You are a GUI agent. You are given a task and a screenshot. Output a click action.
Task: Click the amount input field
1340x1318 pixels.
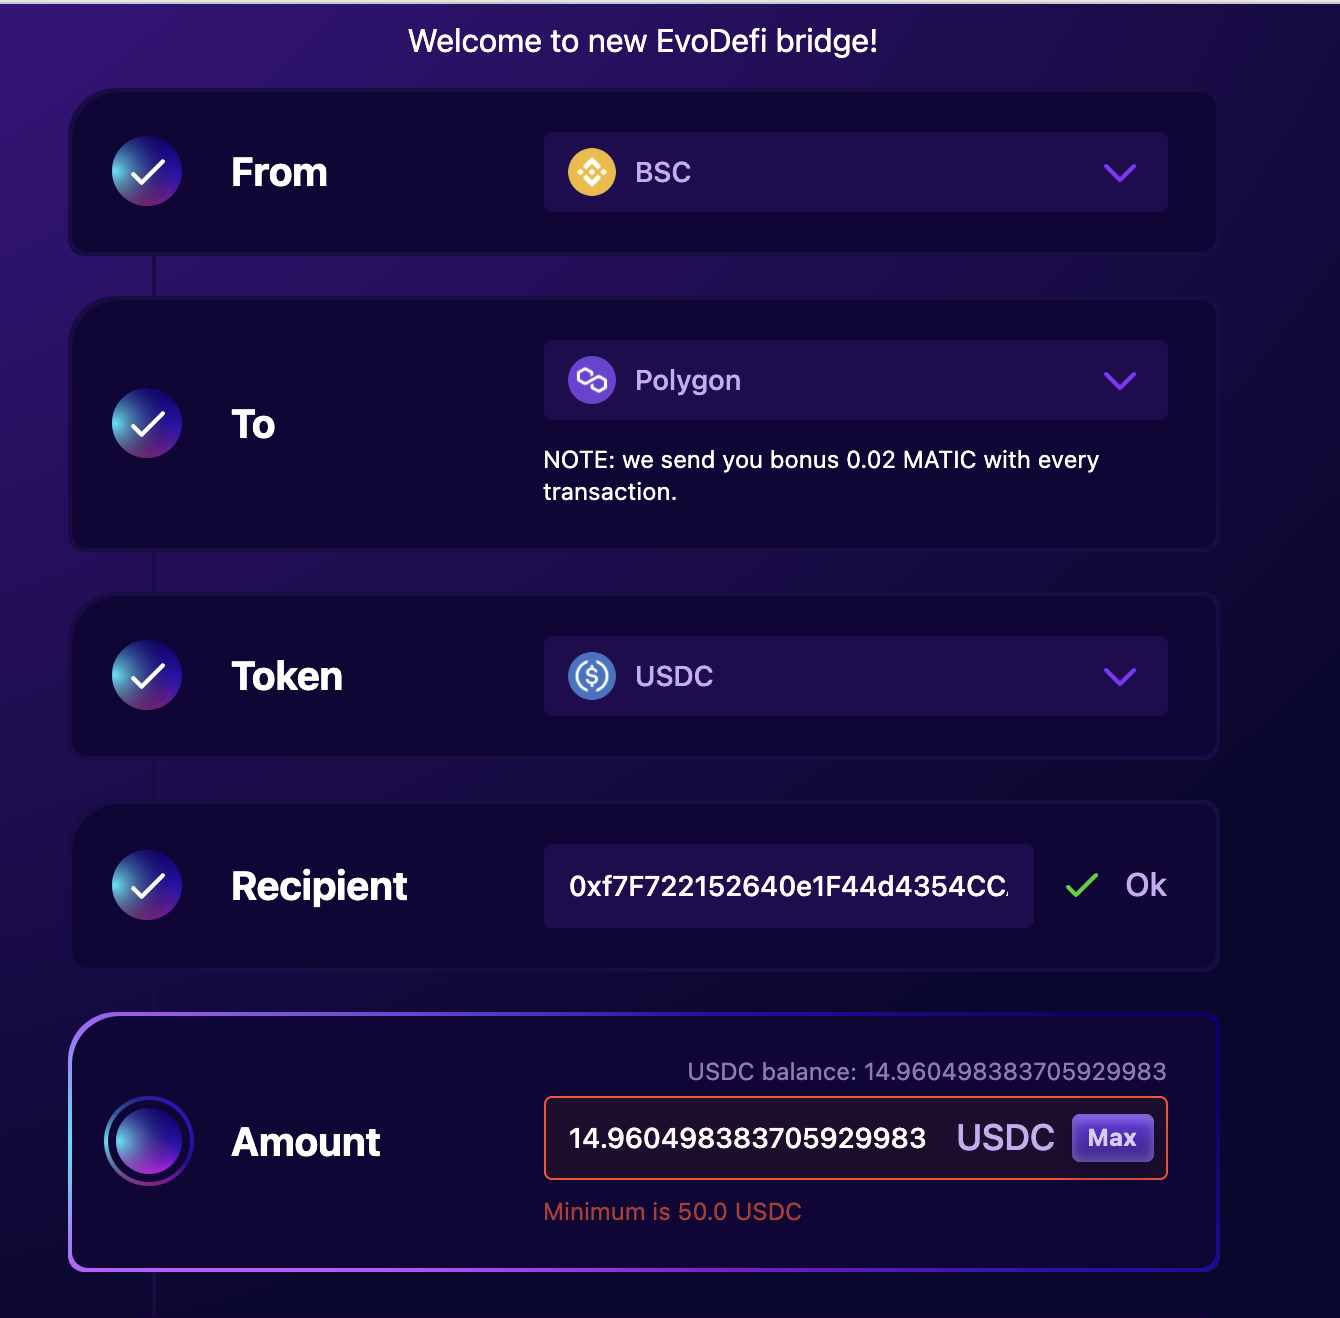pyautogui.click(x=747, y=1138)
